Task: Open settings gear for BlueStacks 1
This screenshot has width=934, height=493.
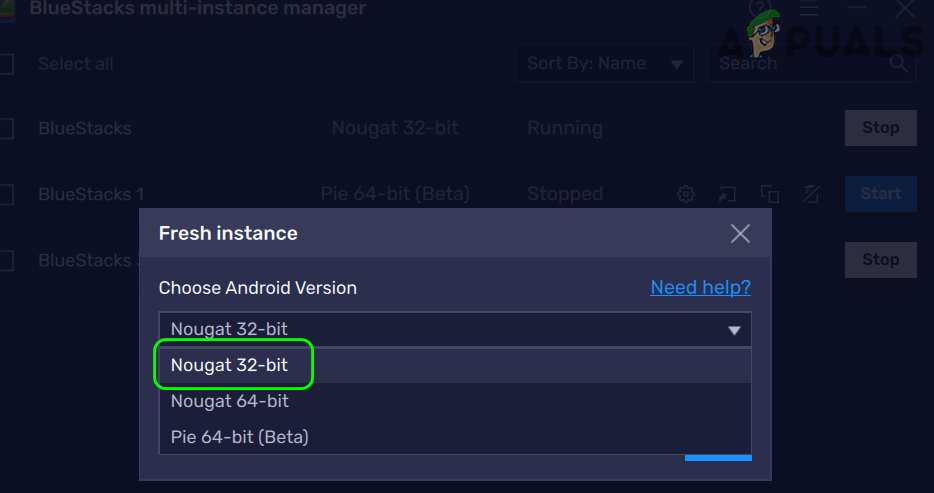Action: tap(686, 194)
